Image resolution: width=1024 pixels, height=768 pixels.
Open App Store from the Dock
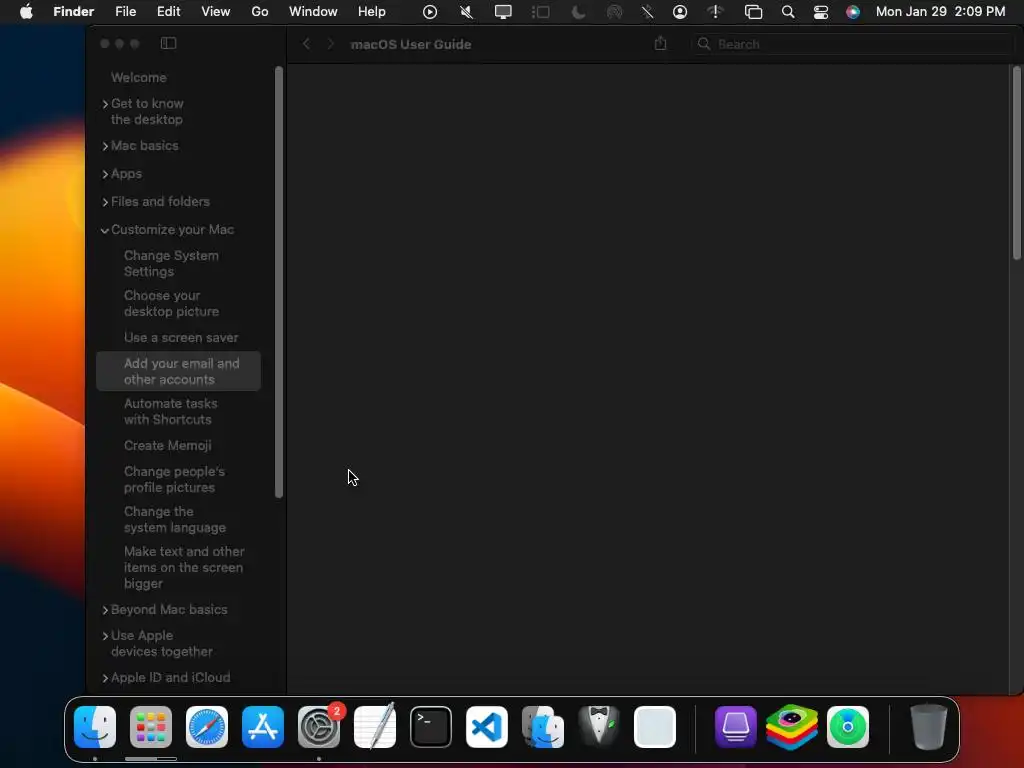point(263,727)
